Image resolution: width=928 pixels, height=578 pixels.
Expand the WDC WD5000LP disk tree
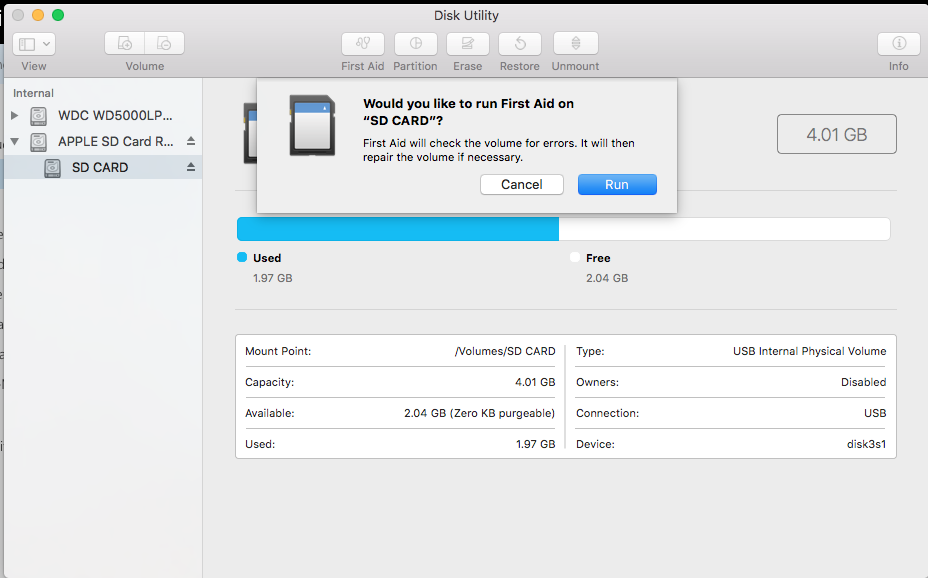pos(15,115)
